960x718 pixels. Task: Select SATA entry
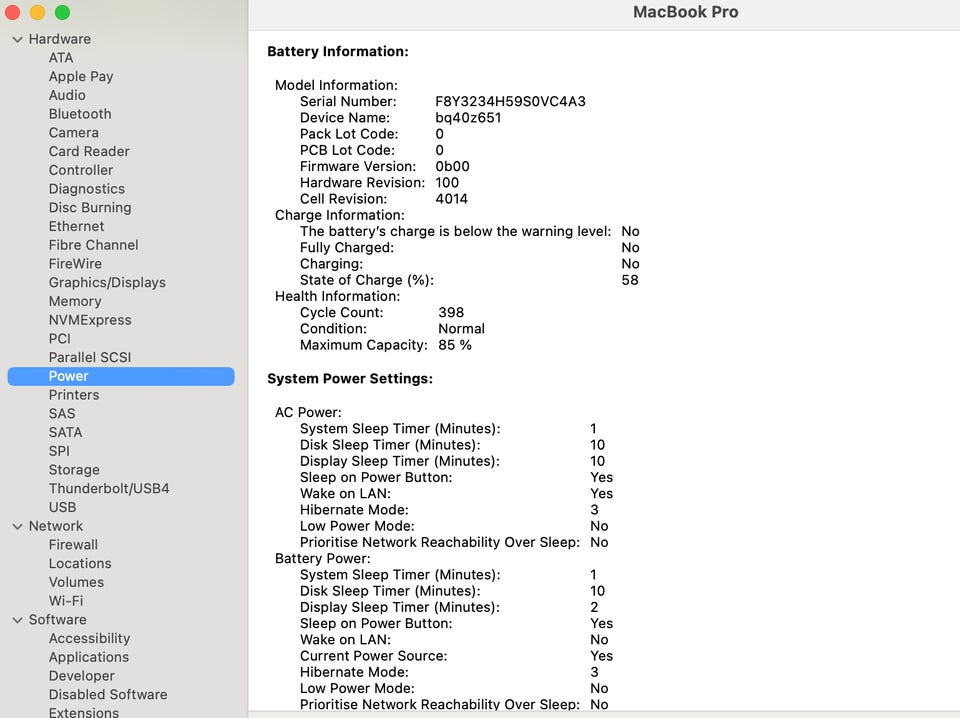pos(65,432)
